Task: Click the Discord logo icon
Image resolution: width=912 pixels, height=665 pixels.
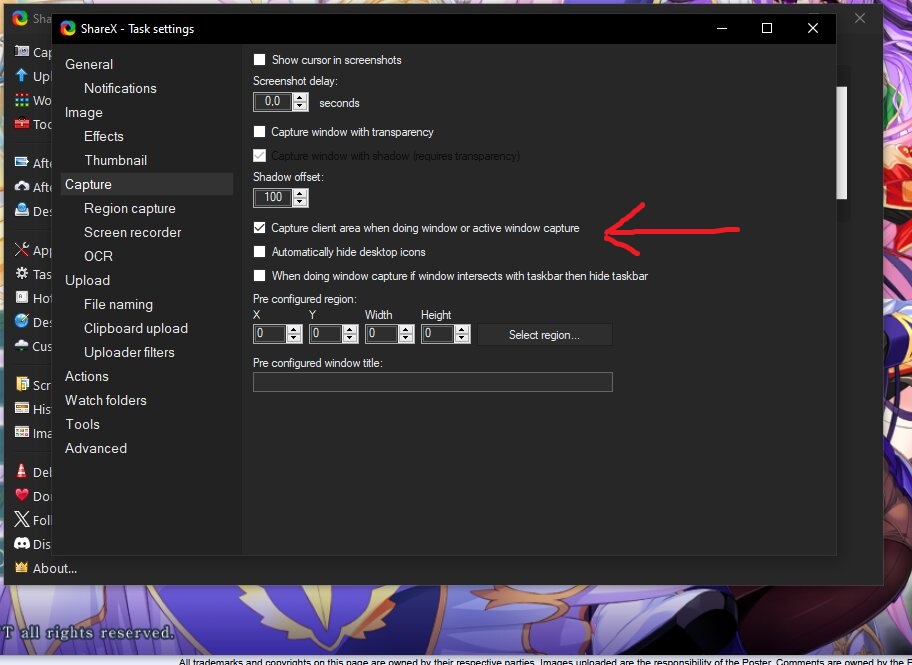Action: [x=22, y=543]
